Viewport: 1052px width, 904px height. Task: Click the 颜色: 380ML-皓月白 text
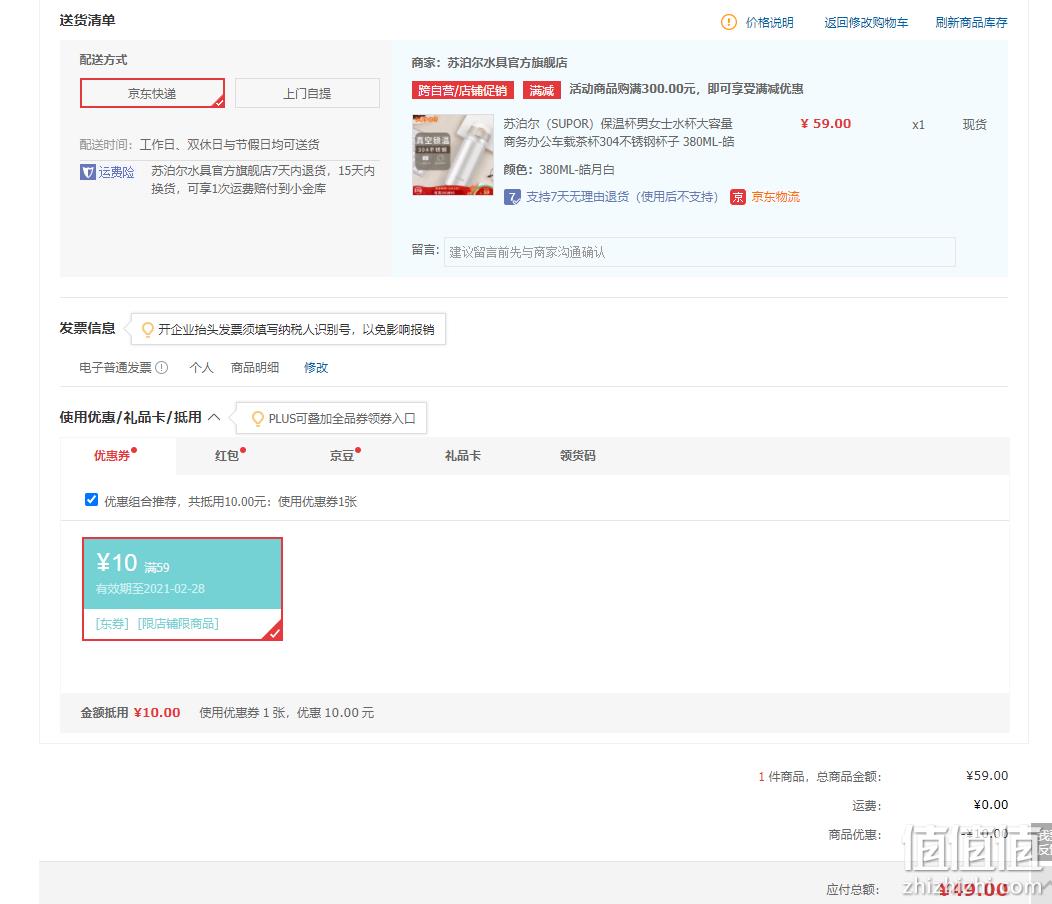tap(559, 170)
